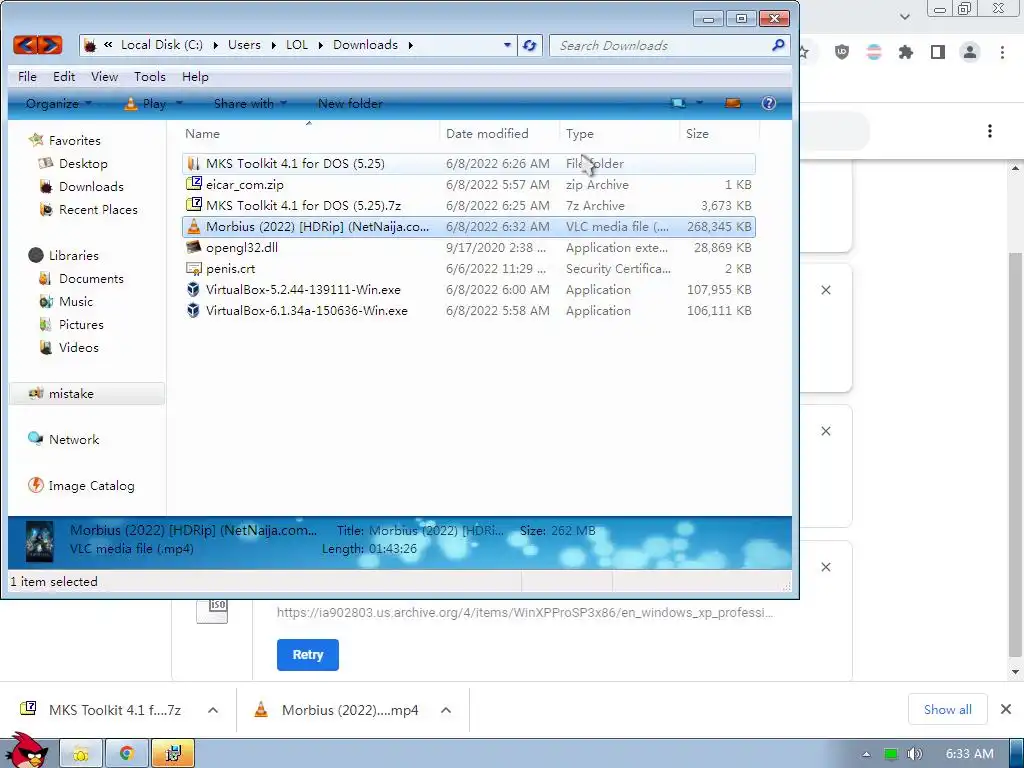Screen dimensions: 1024x768
Task: Open Chrome profile avatar icon
Action: pos(970,52)
